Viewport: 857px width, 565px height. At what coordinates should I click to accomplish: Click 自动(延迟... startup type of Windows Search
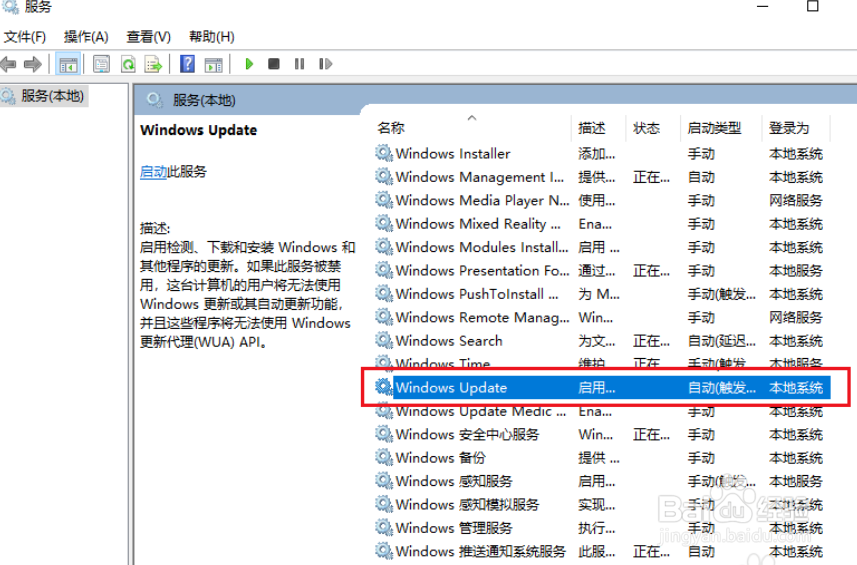click(x=721, y=342)
